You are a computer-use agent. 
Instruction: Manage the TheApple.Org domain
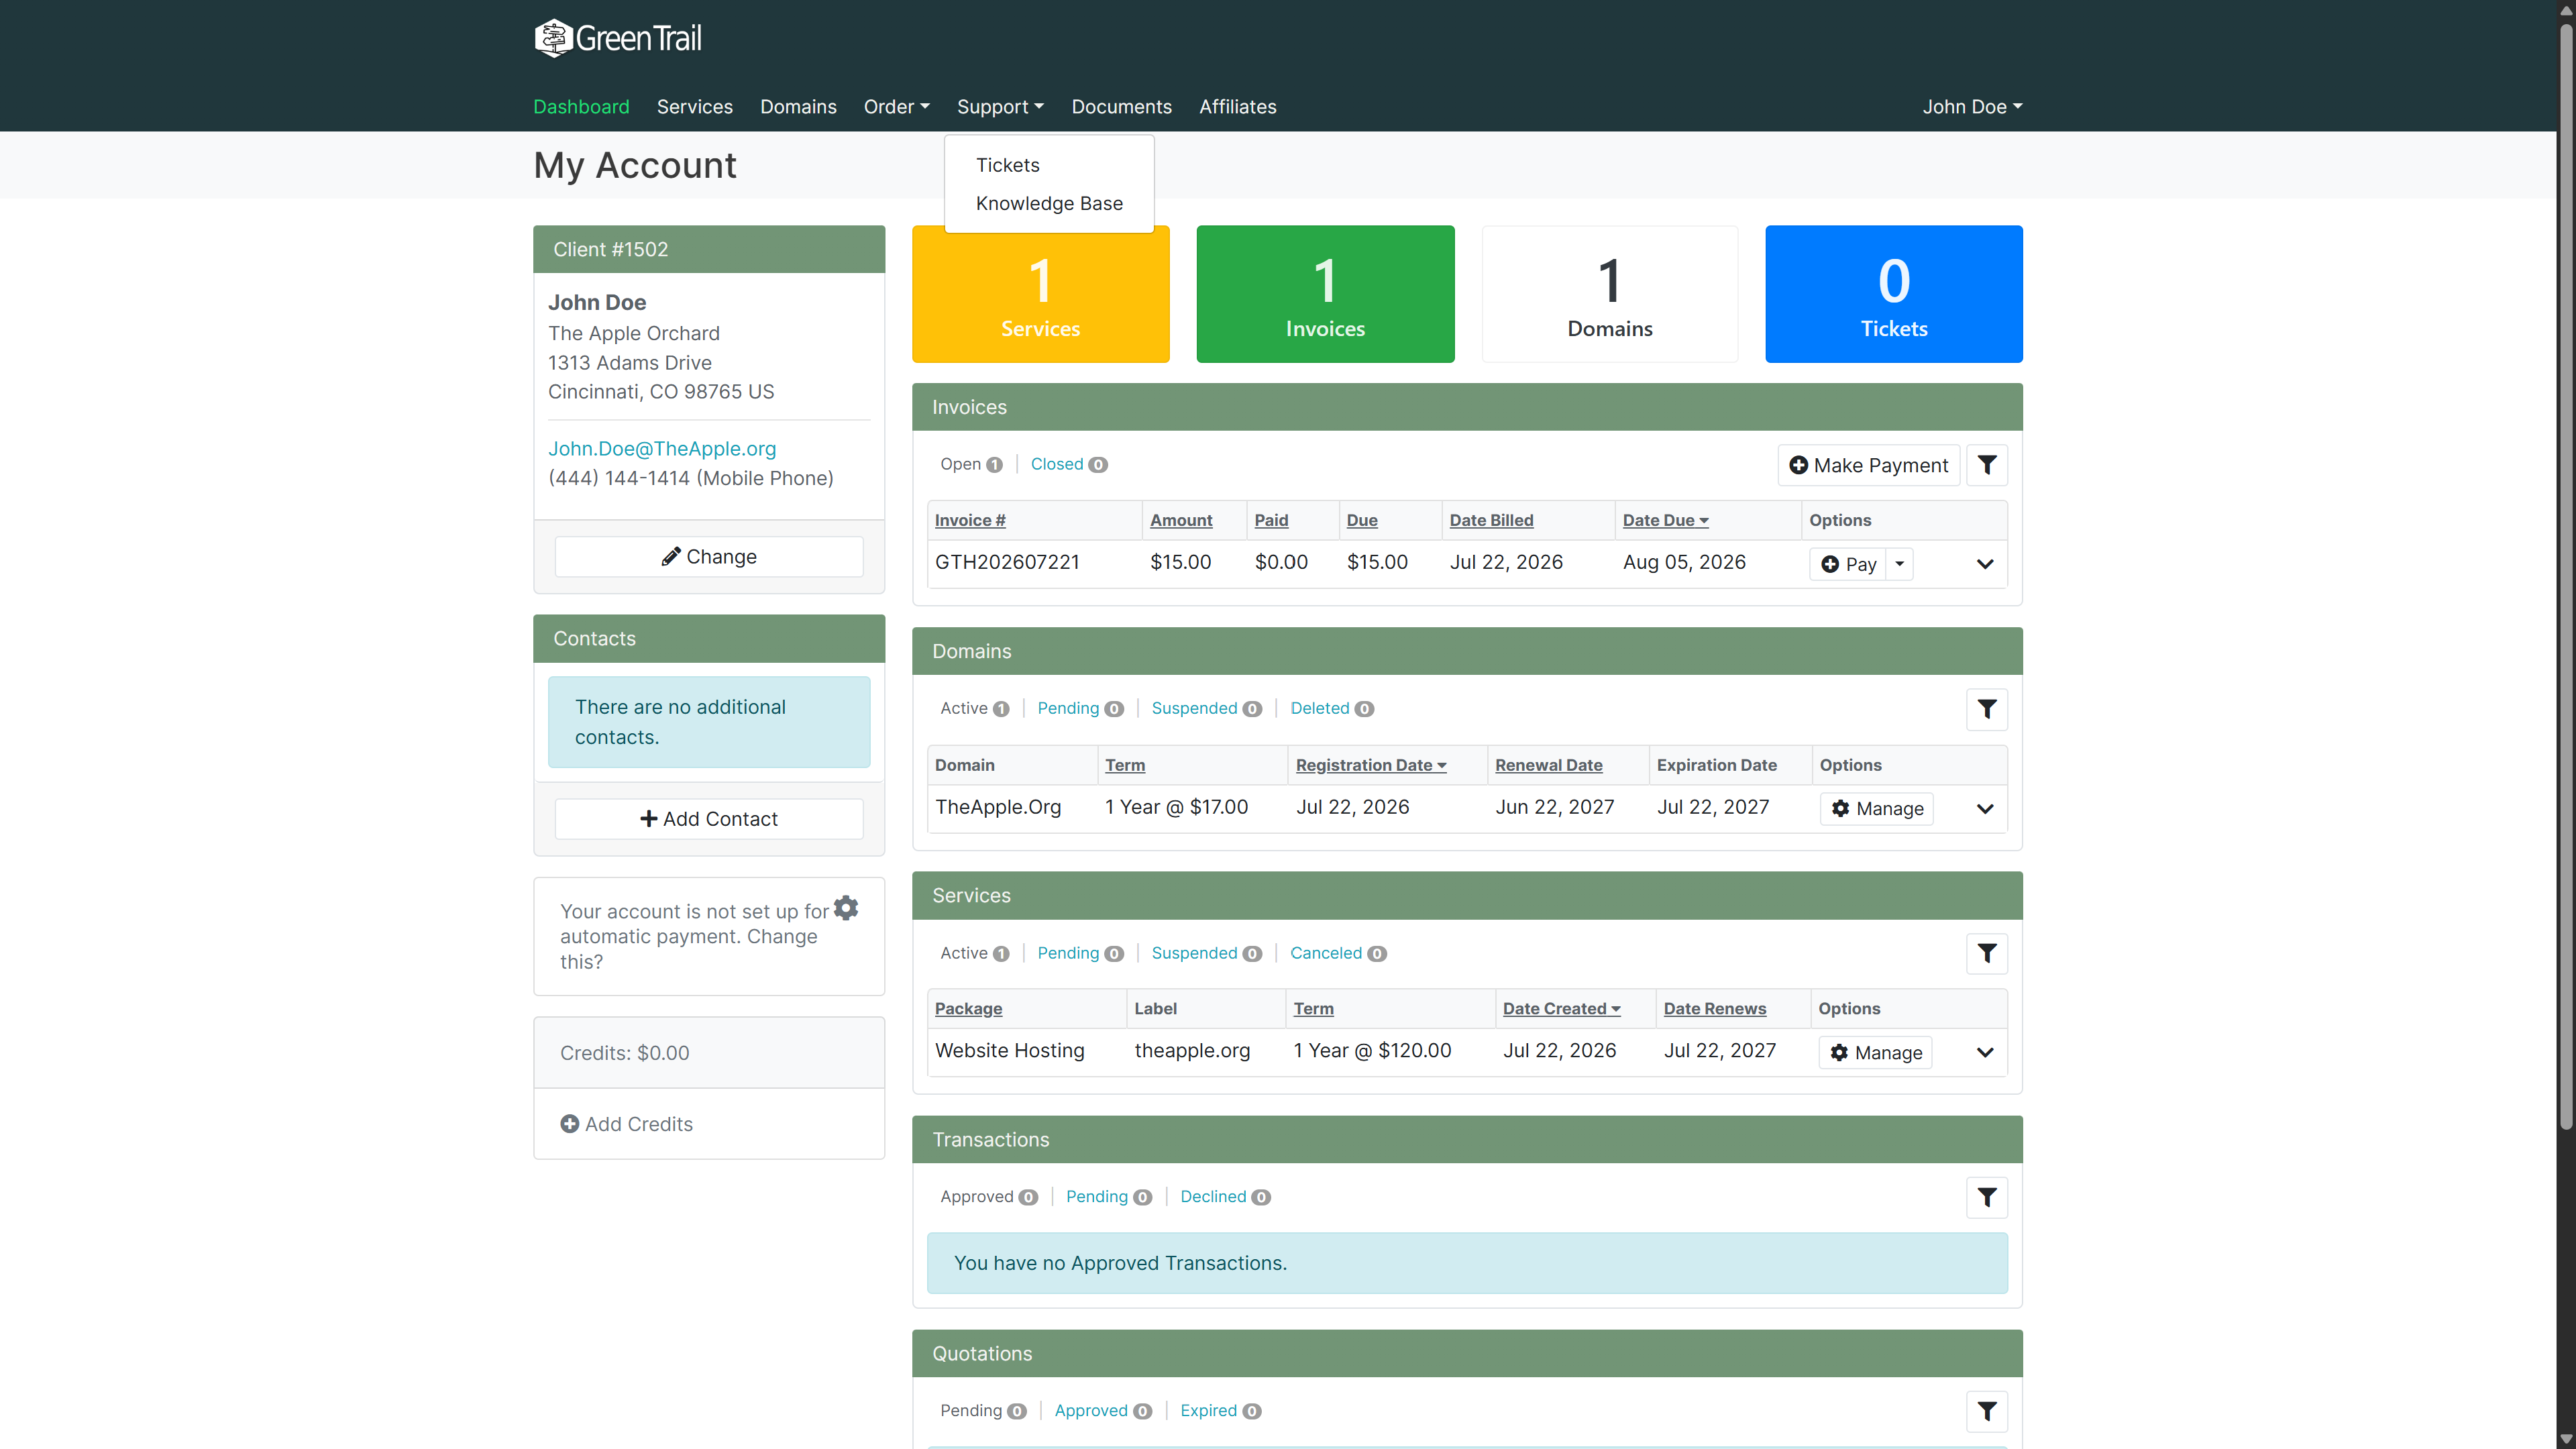click(x=1876, y=809)
